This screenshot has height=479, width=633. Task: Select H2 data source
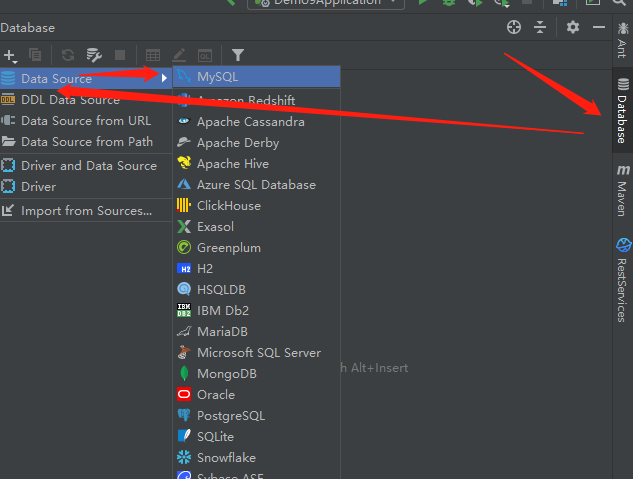[x=257, y=268]
